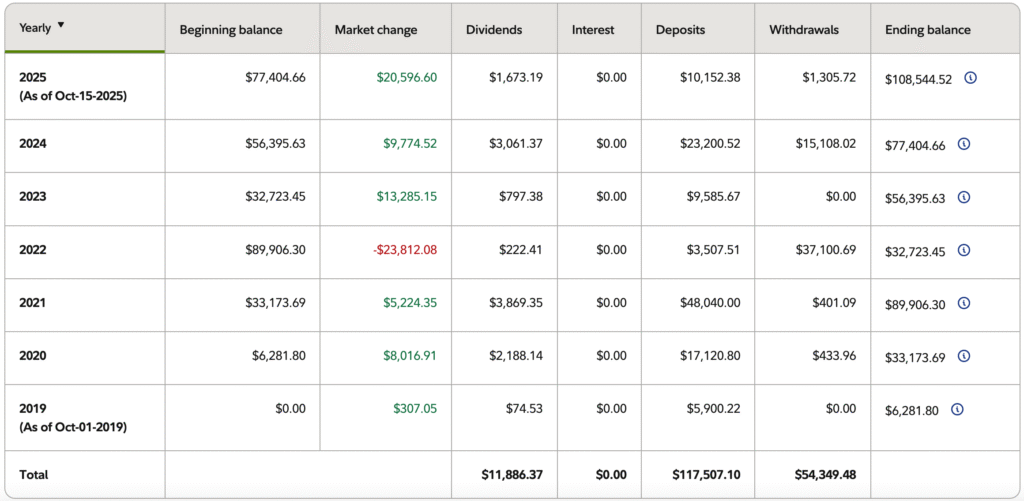1024x501 pixels.
Task: Click the Ending balance column header
Action: click(x=927, y=30)
